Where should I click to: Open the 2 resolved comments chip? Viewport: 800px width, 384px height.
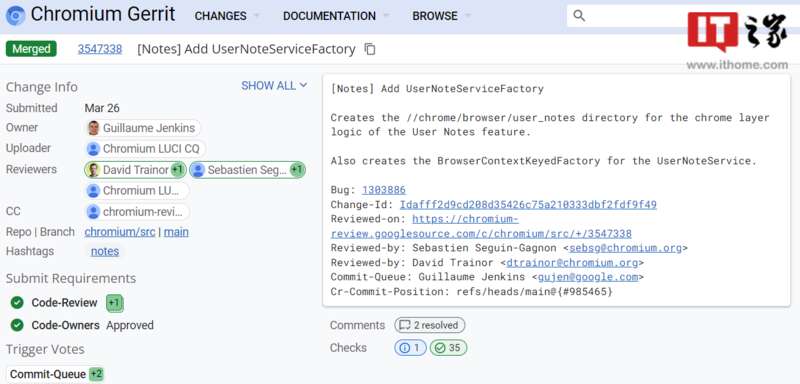tap(430, 325)
